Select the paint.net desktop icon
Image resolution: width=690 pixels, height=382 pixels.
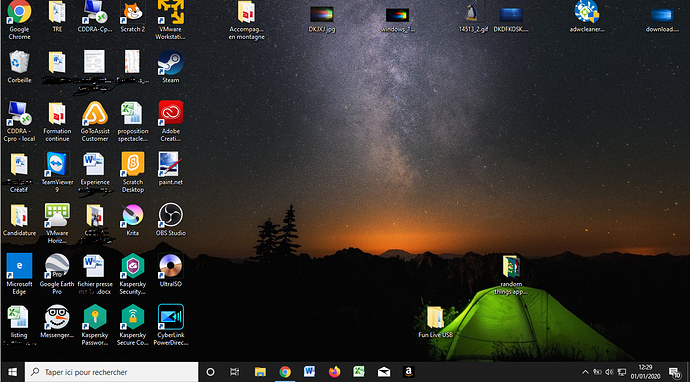click(x=170, y=169)
